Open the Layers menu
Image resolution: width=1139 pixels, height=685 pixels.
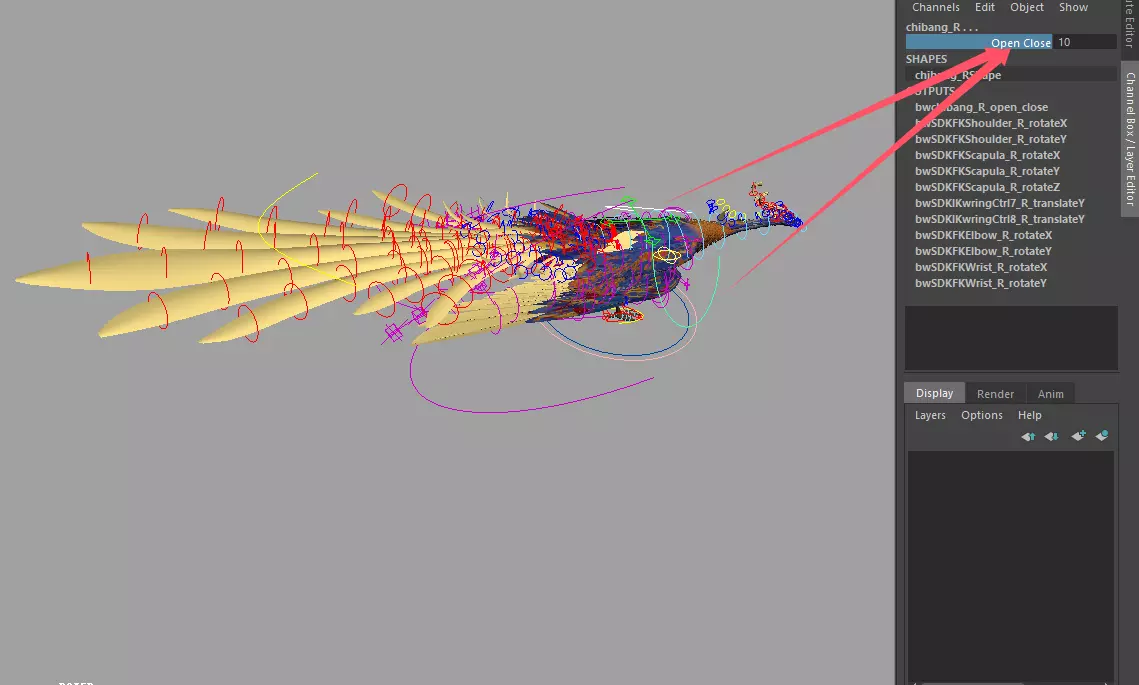click(930, 416)
